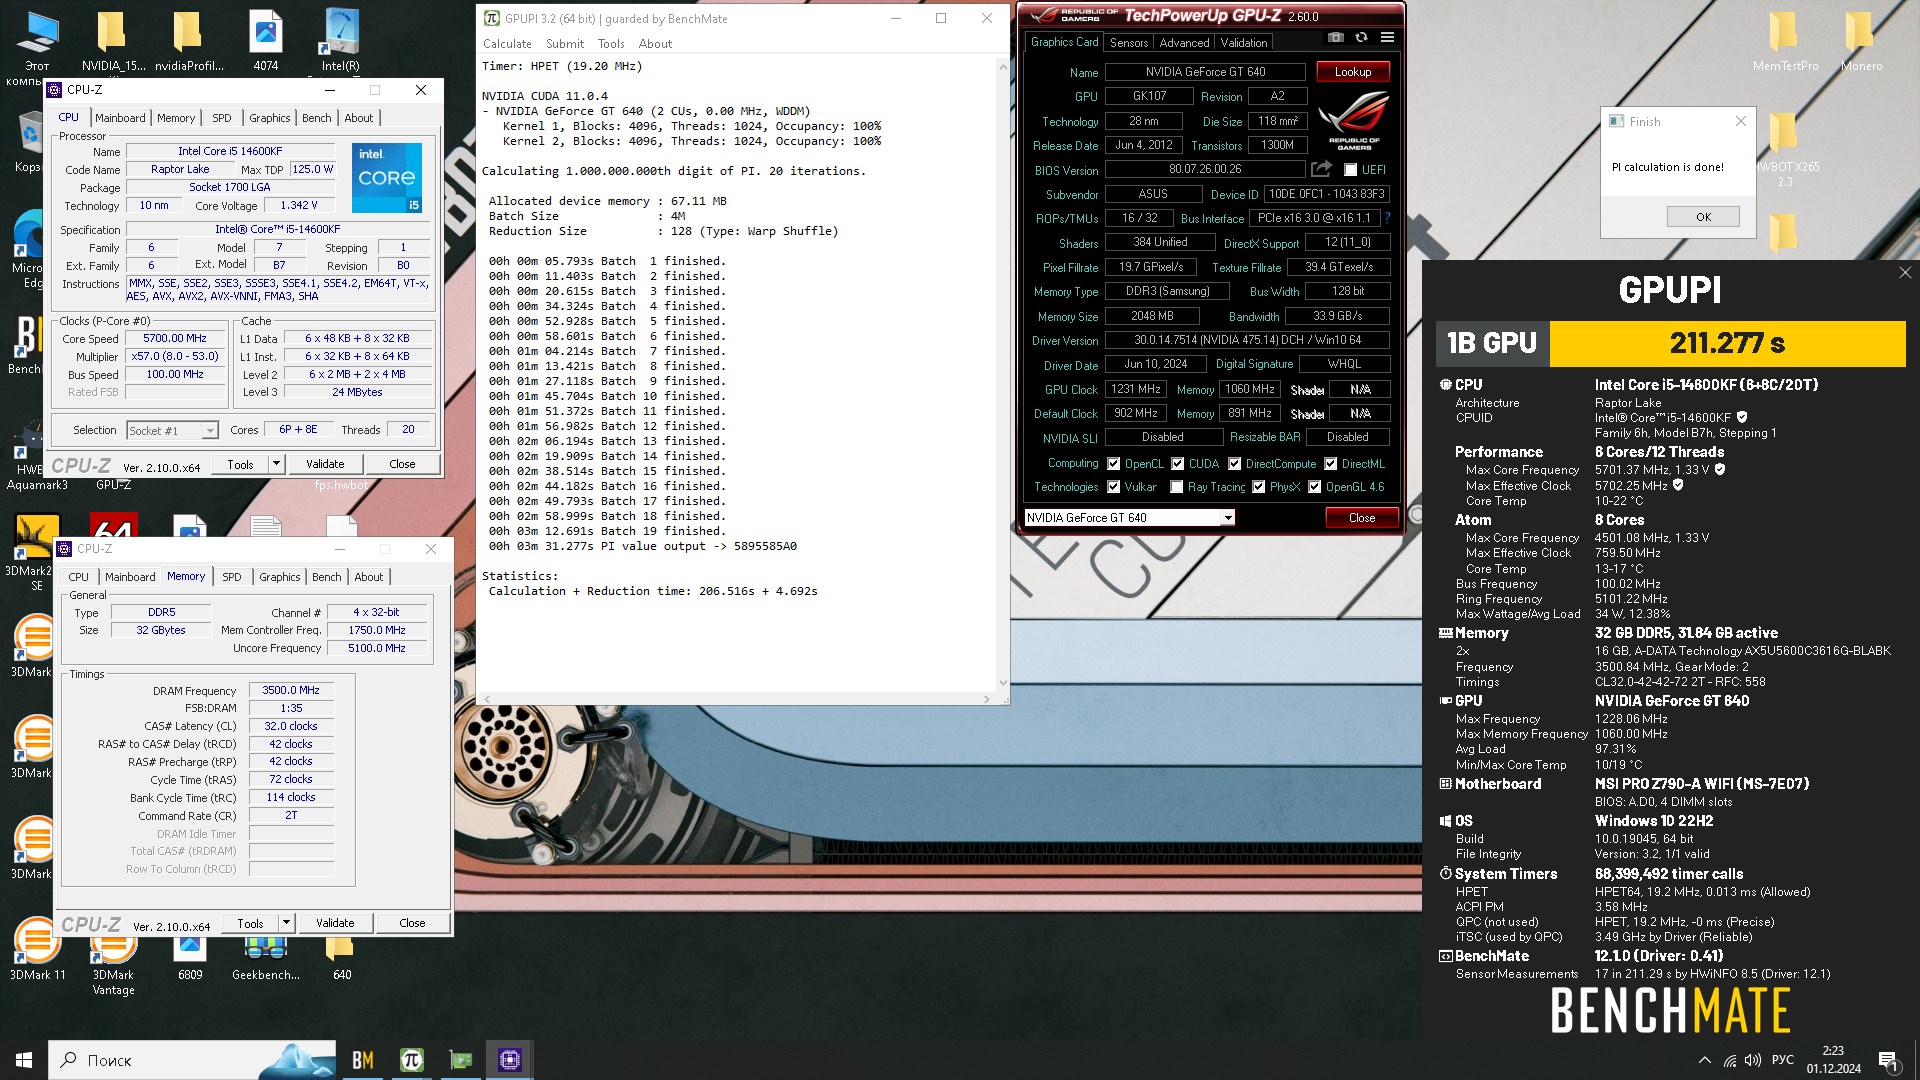Click the network icon in system tray
1920x1080 pixels.
coord(1729,1060)
